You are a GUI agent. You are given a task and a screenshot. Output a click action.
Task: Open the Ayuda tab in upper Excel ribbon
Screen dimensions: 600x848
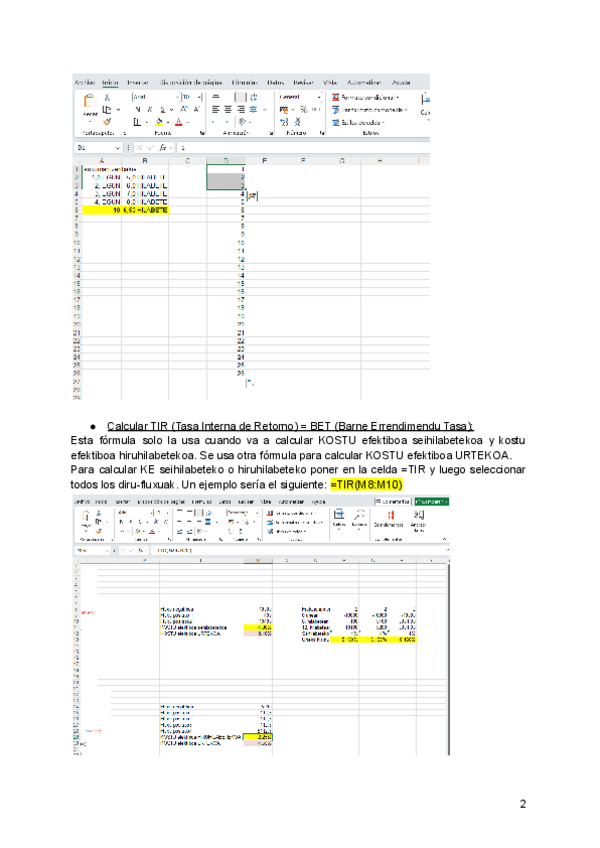point(401,82)
